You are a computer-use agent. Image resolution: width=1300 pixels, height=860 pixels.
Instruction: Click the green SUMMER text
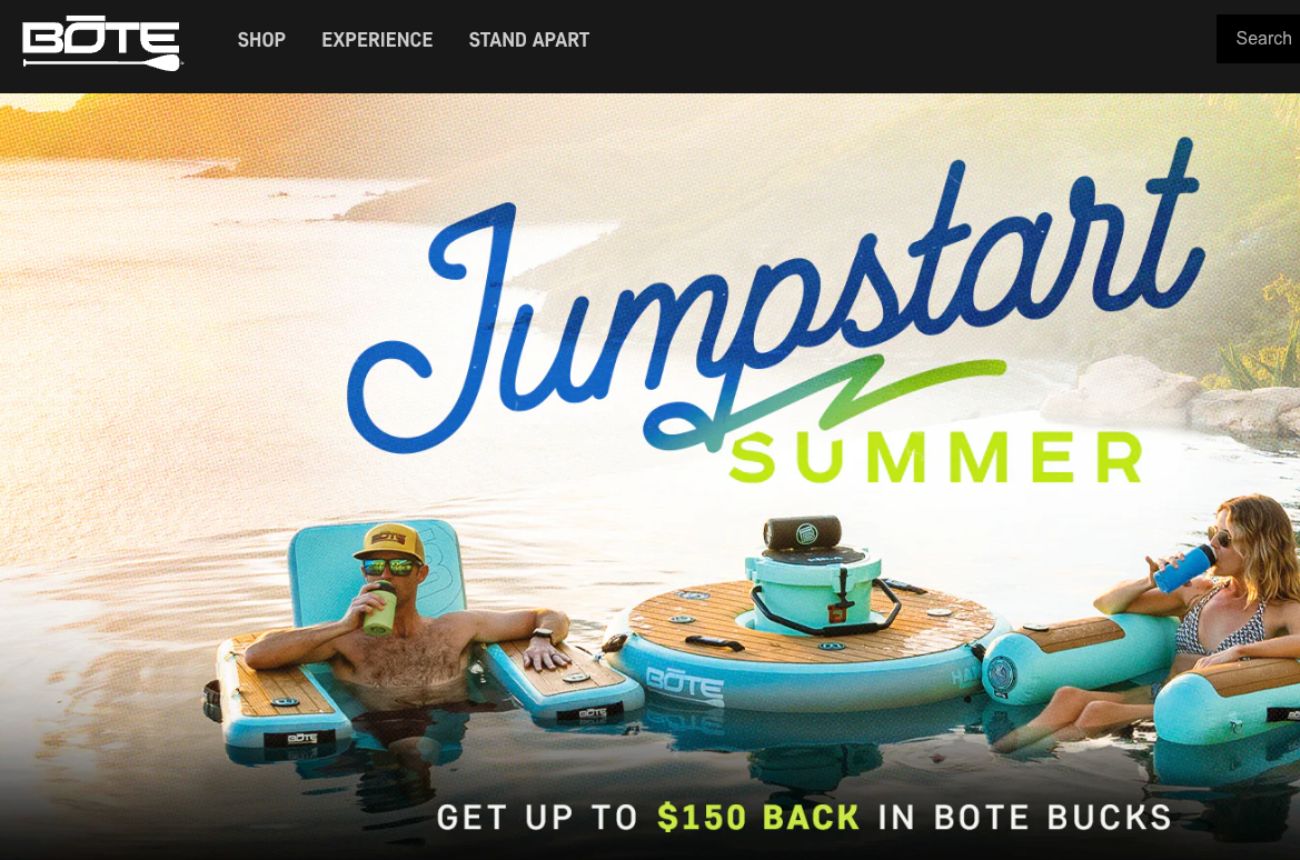click(x=936, y=457)
